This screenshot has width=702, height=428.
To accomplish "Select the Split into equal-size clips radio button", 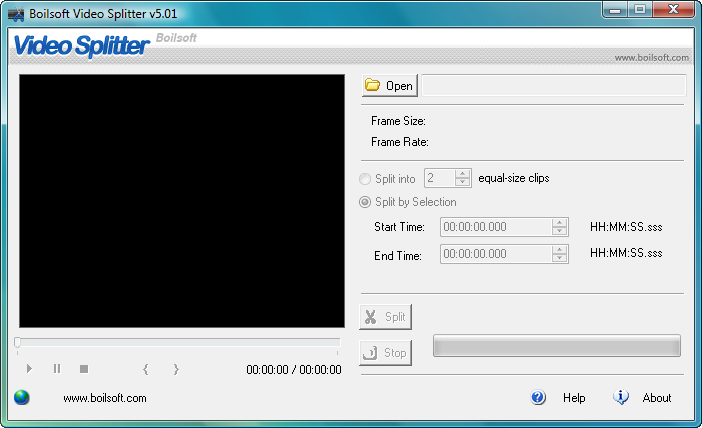I will tap(365, 179).
